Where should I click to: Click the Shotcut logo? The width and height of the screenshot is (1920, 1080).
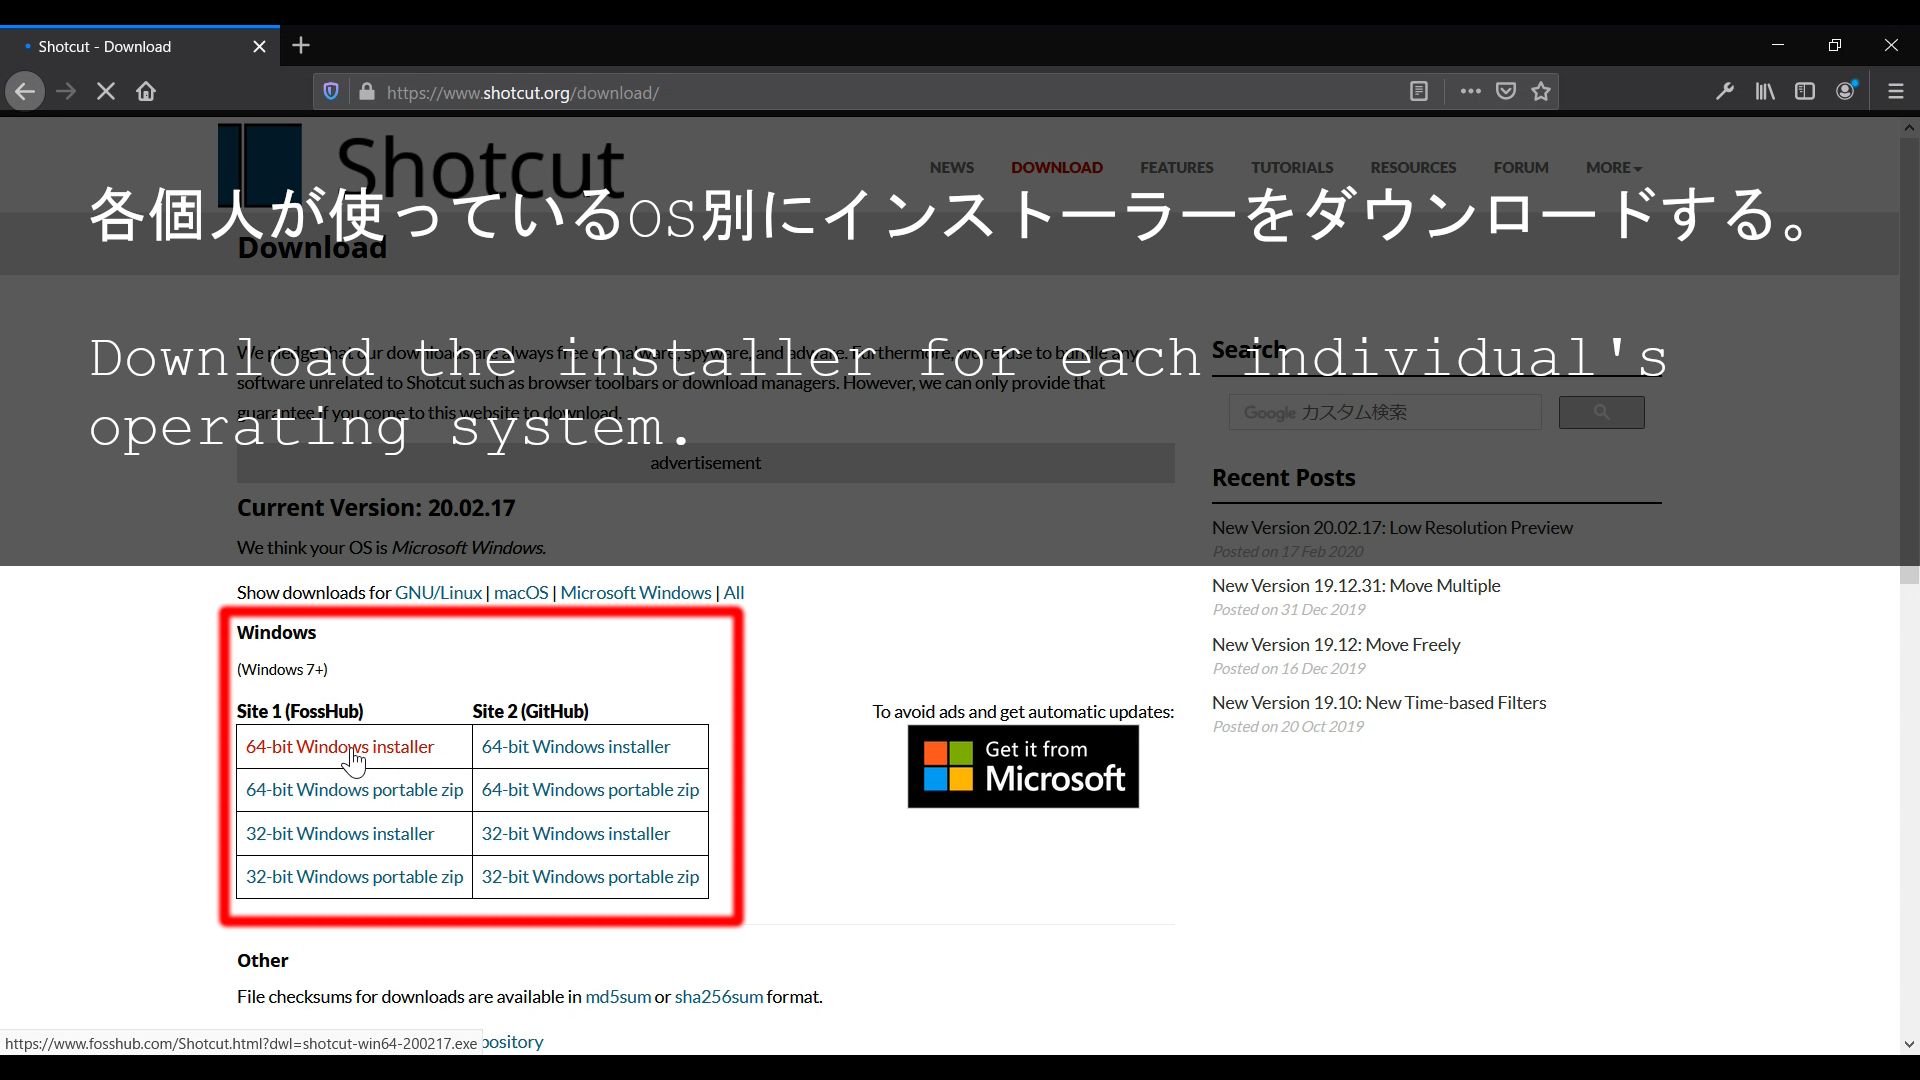point(421,165)
